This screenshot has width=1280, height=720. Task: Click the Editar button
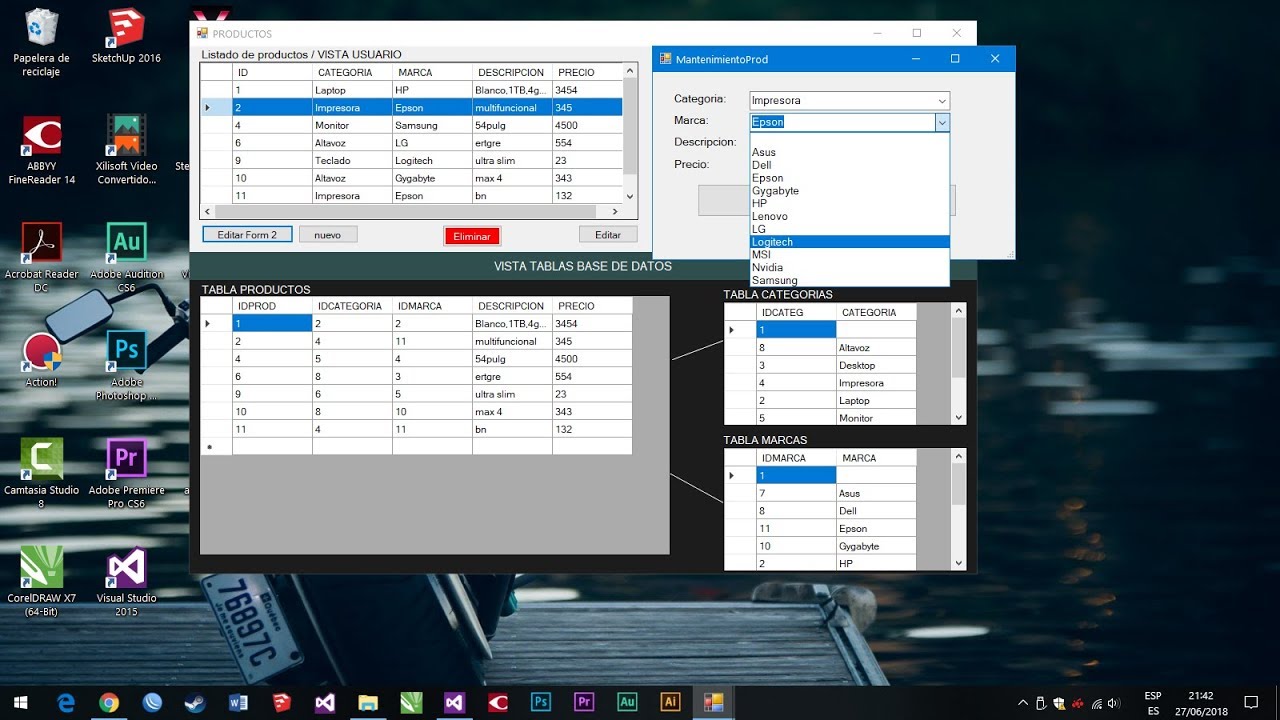pyautogui.click(x=608, y=235)
